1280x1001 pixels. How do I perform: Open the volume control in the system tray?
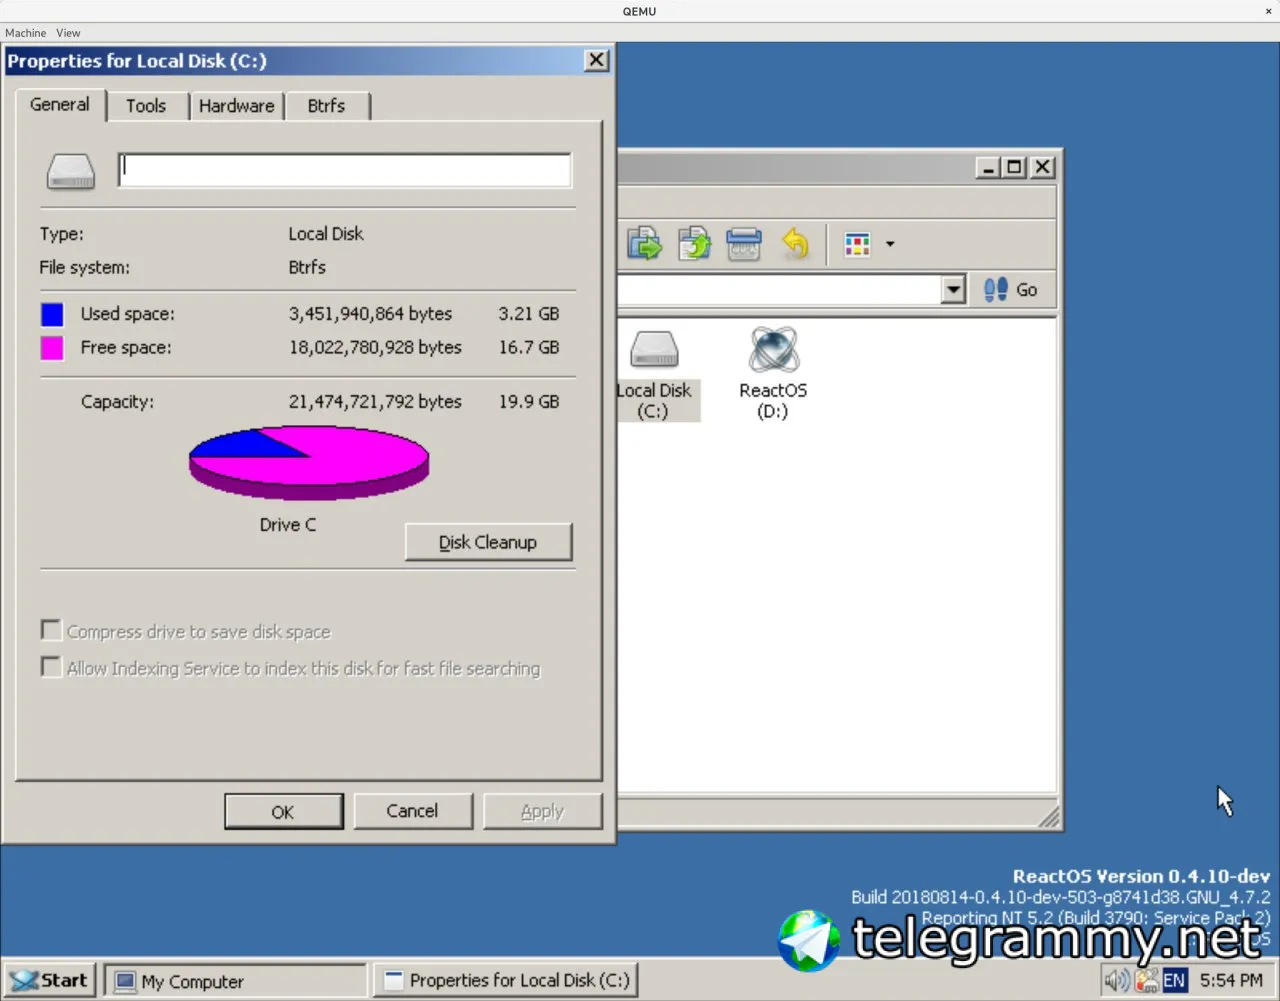1117,980
